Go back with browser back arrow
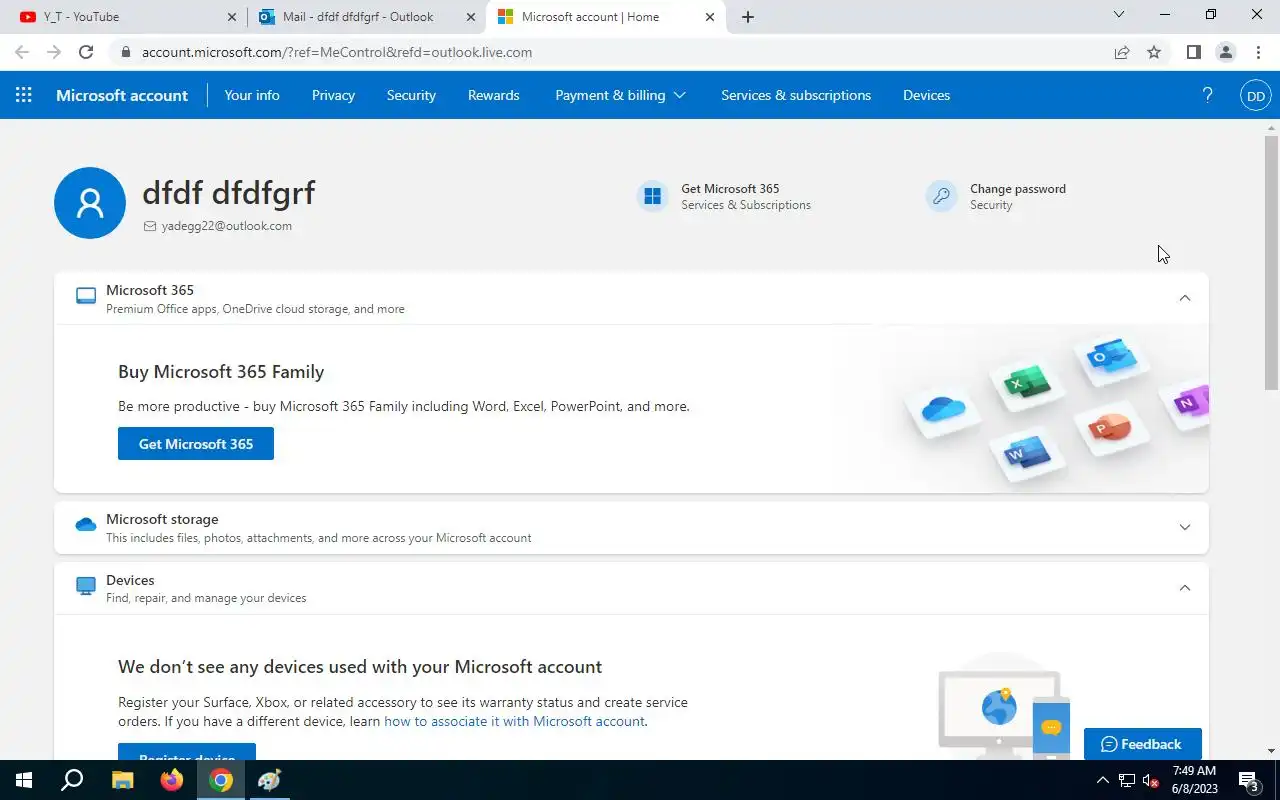Viewport: 1280px width, 800px height. 22,52
